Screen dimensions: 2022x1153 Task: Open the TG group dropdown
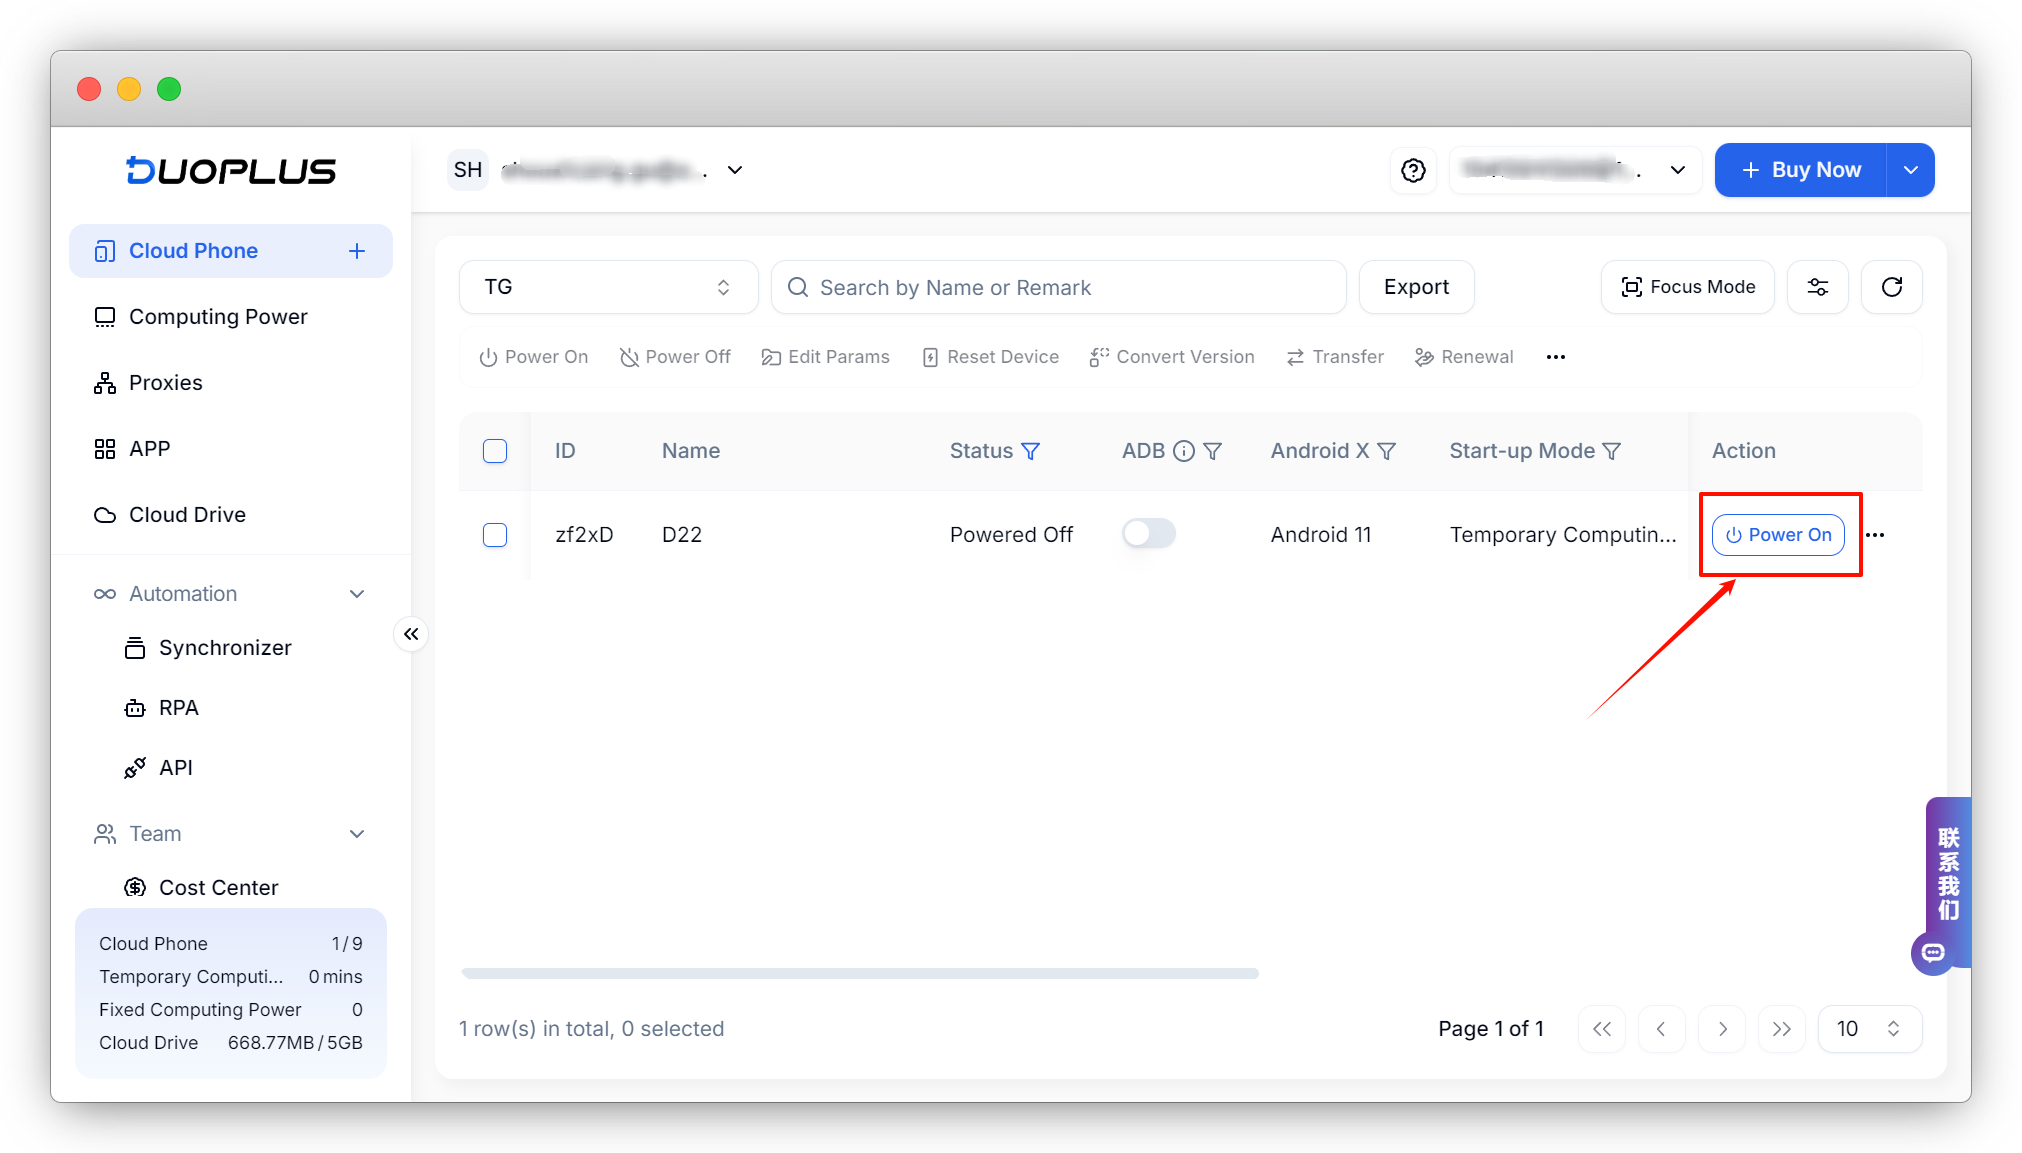tap(608, 287)
